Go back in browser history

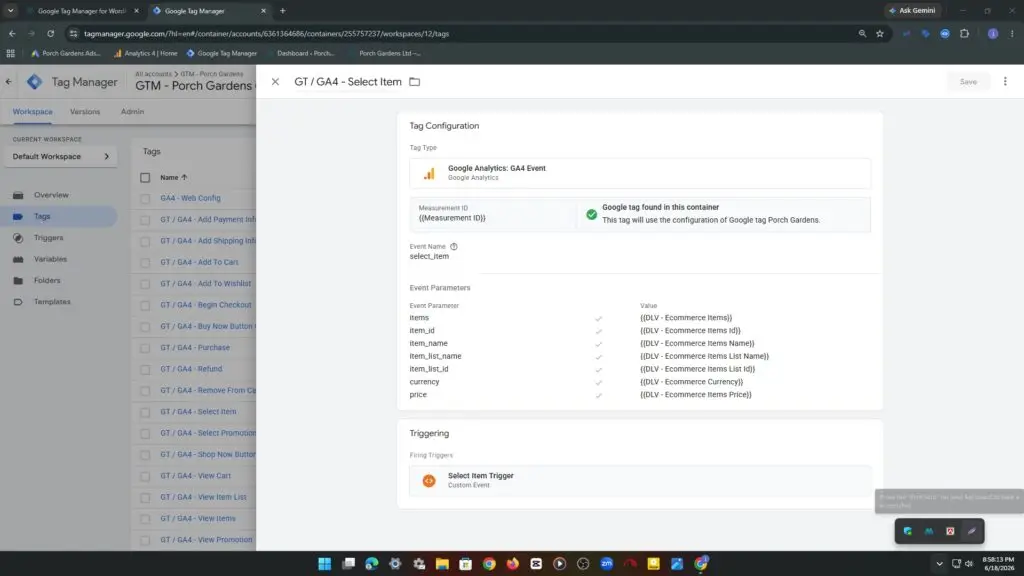coord(12,33)
